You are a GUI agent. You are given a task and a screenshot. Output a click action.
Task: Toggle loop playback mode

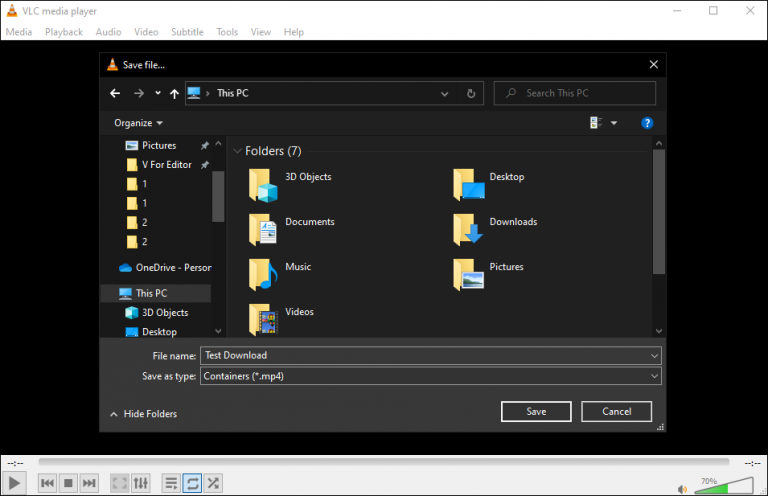click(x=192, y=483)
